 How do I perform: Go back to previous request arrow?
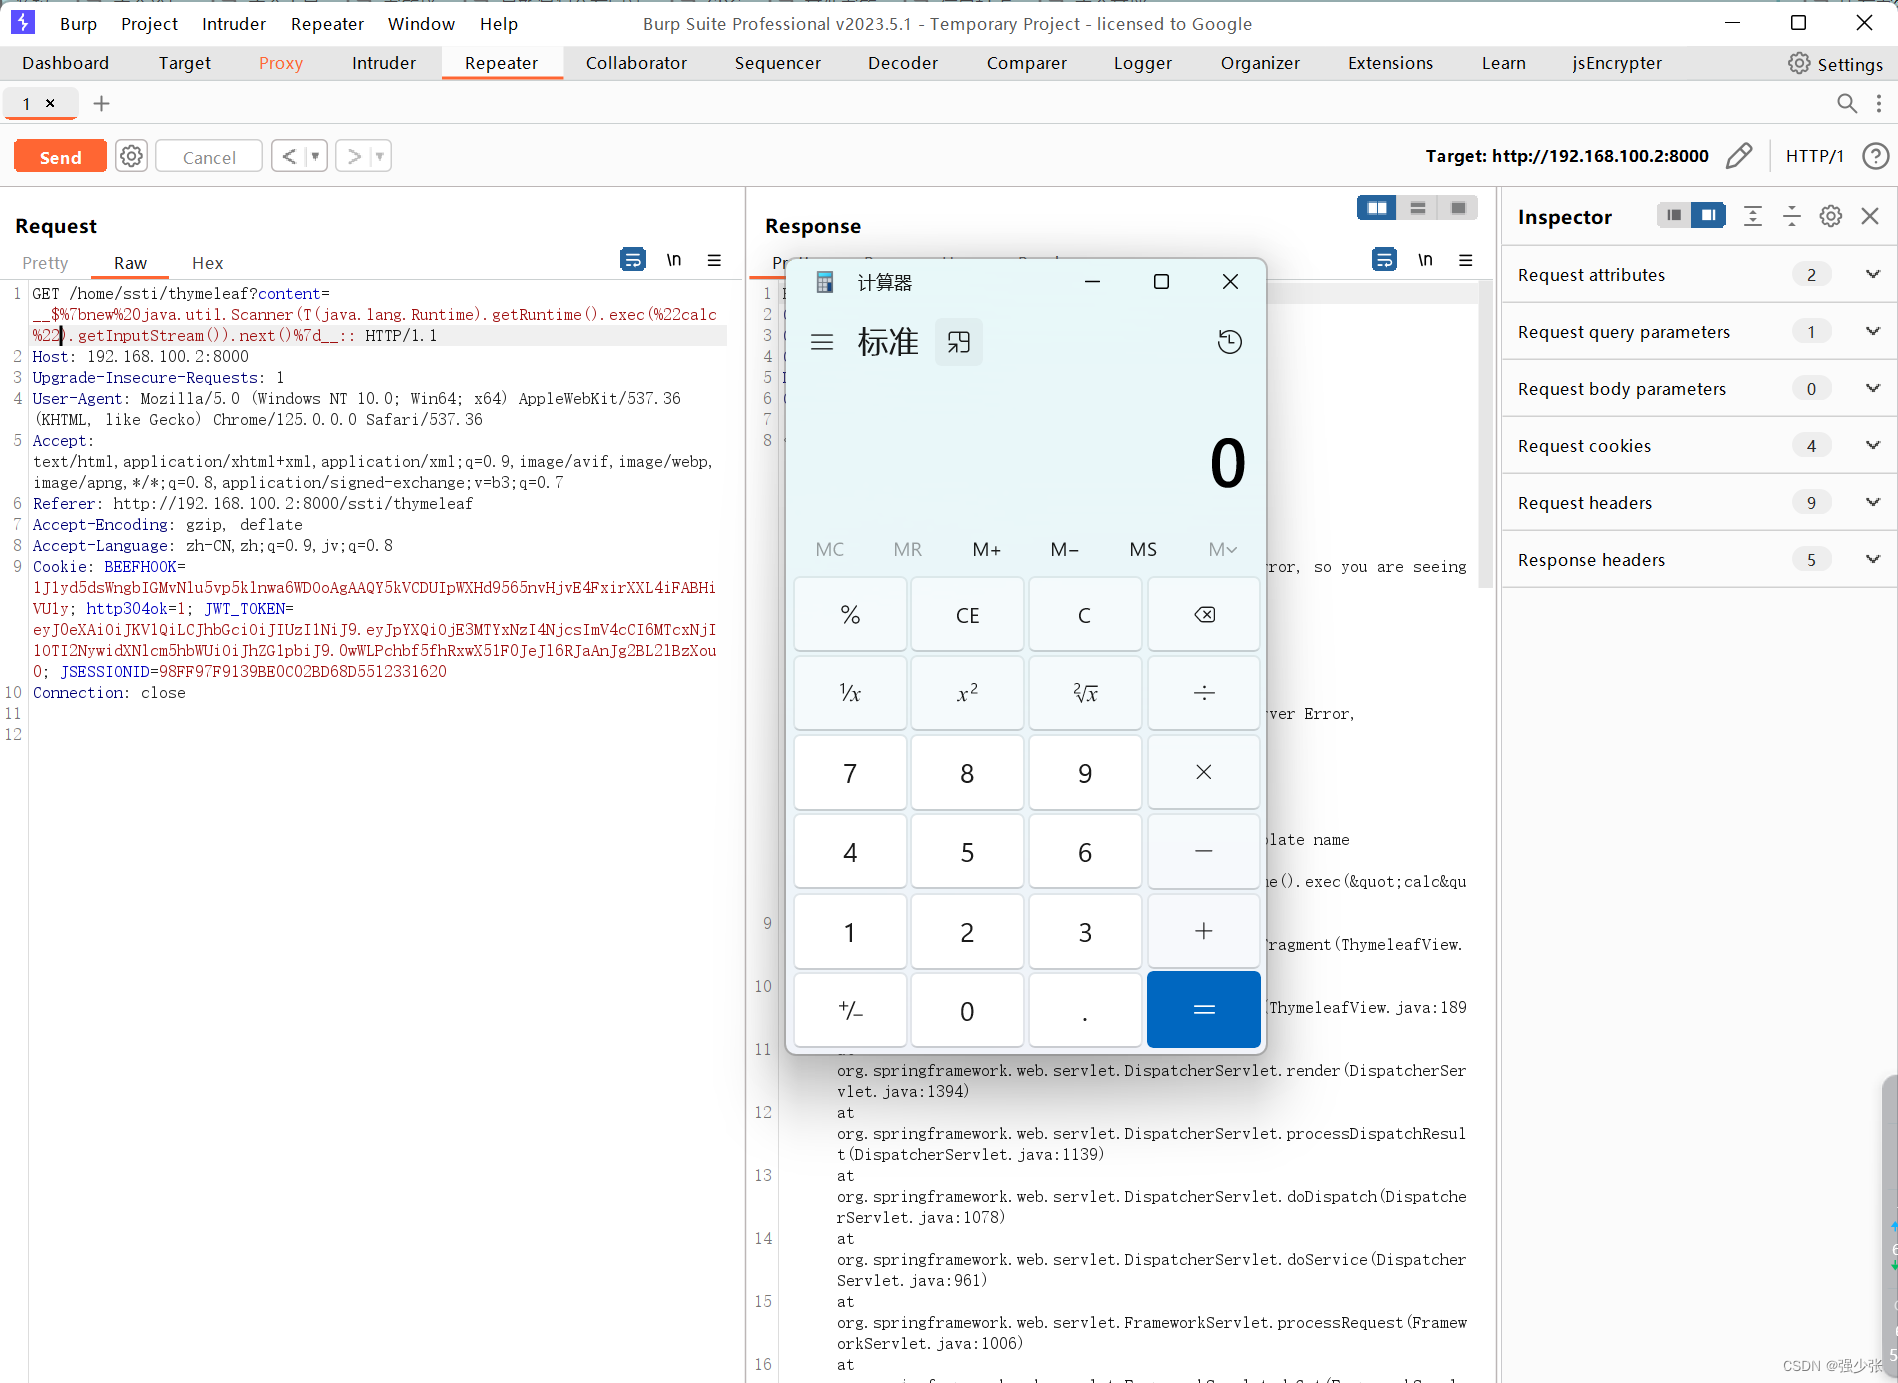289,156
